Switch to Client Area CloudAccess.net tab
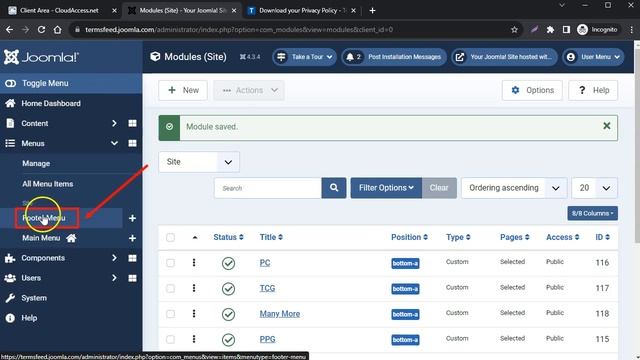This screenshot has width=640, height=360. 61,11
